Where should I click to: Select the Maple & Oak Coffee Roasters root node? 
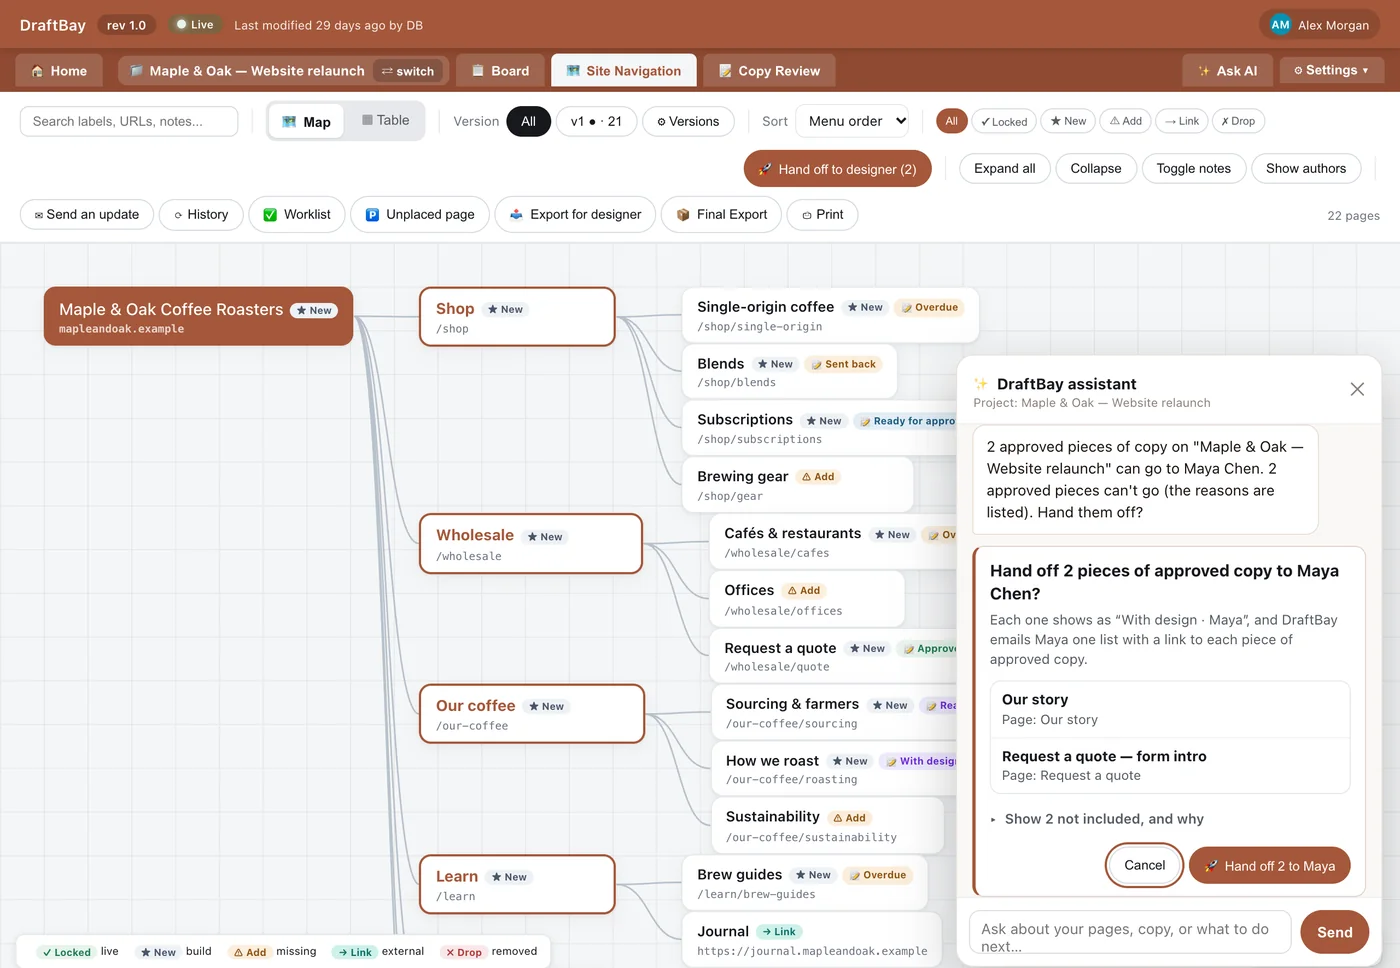(199, 316)
